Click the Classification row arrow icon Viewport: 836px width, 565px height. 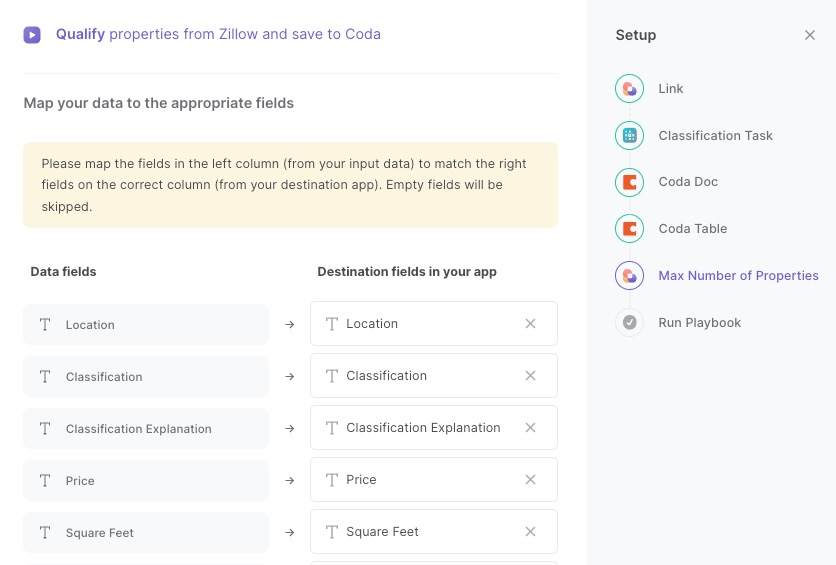[x=290, y=376]
